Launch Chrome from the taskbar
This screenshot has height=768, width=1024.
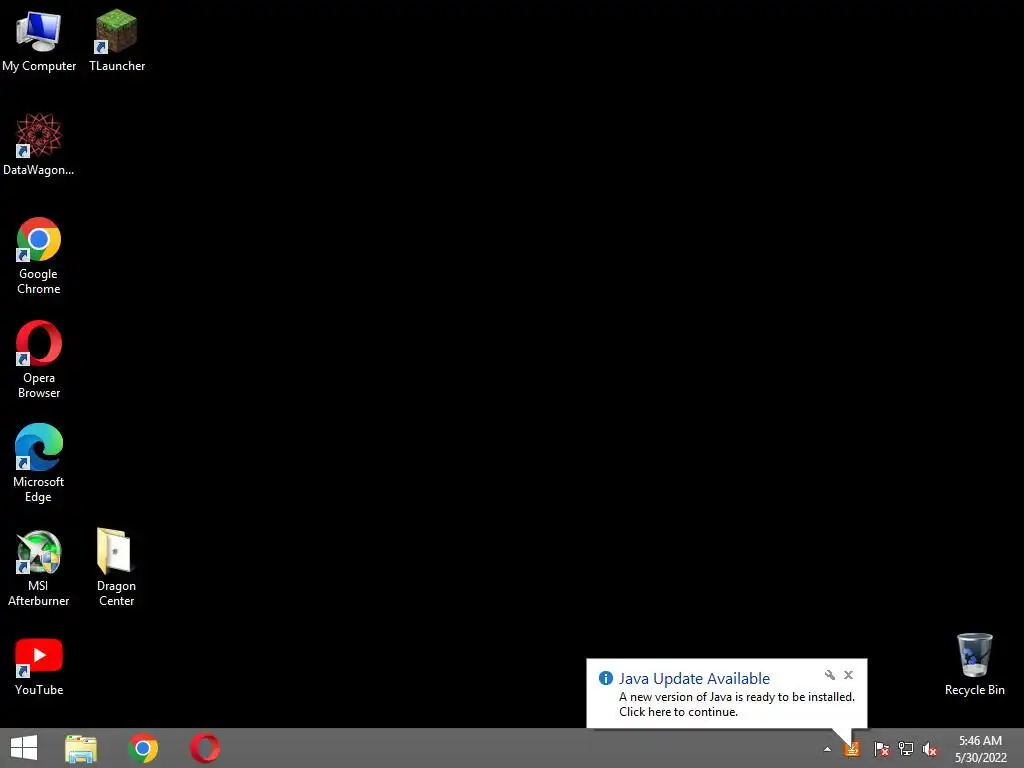(143, 748)
